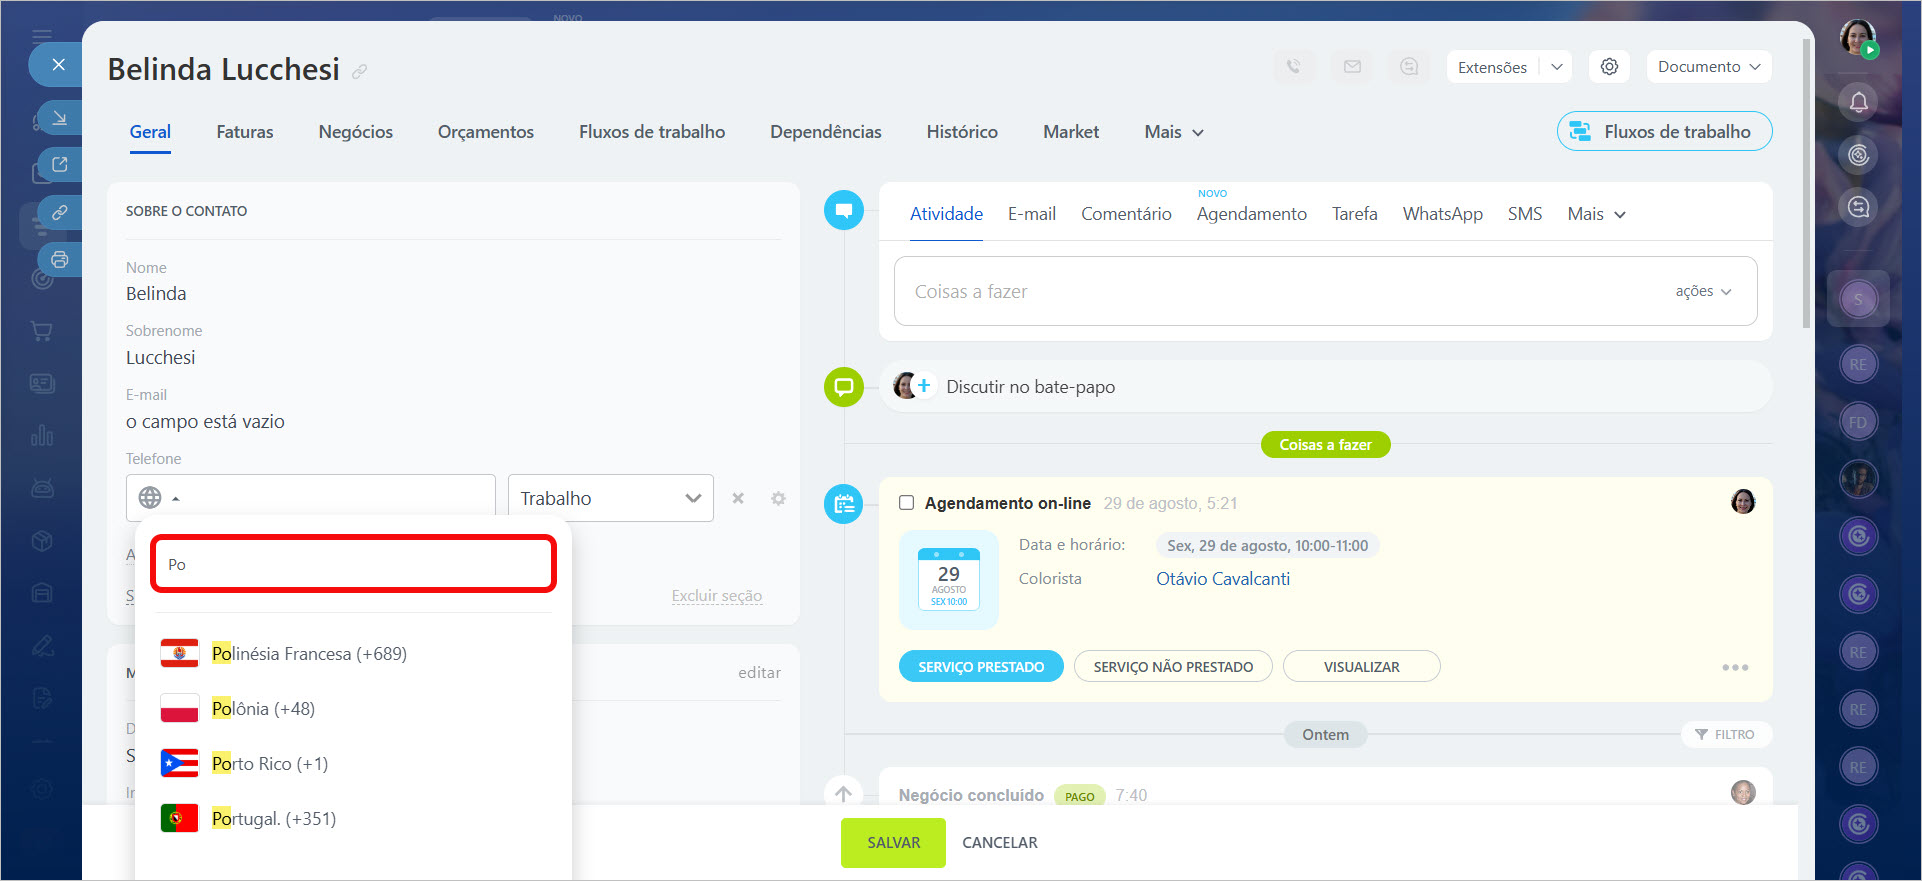
Task: Click the copy link icon beside contact name
Action: (x=360, y=71)
